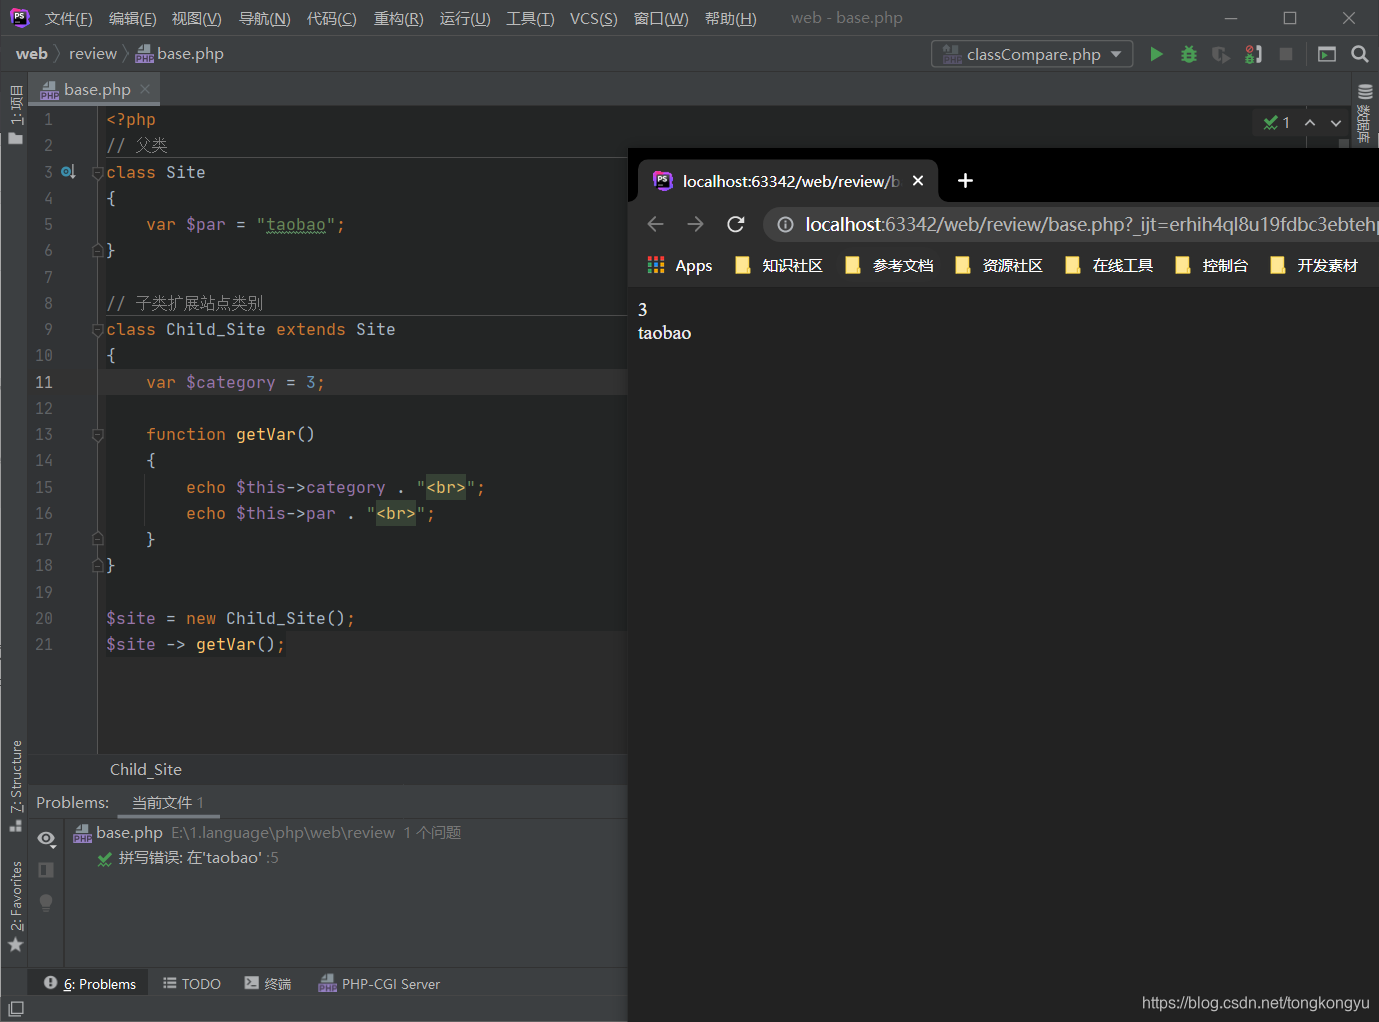Image resolution: width=1379 pixels, height=1022 pixels.
Task: Click the browser forward arrow
Action: point(696,224)
